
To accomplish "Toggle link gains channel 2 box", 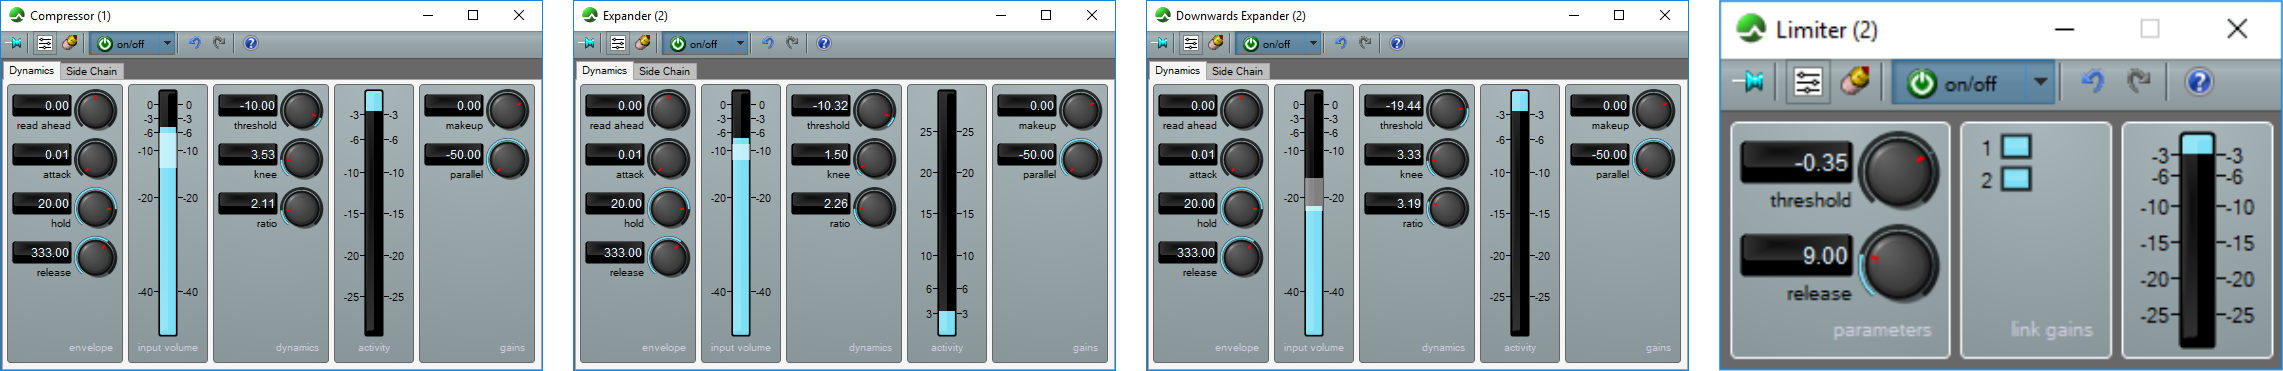I will point(2017,180).
